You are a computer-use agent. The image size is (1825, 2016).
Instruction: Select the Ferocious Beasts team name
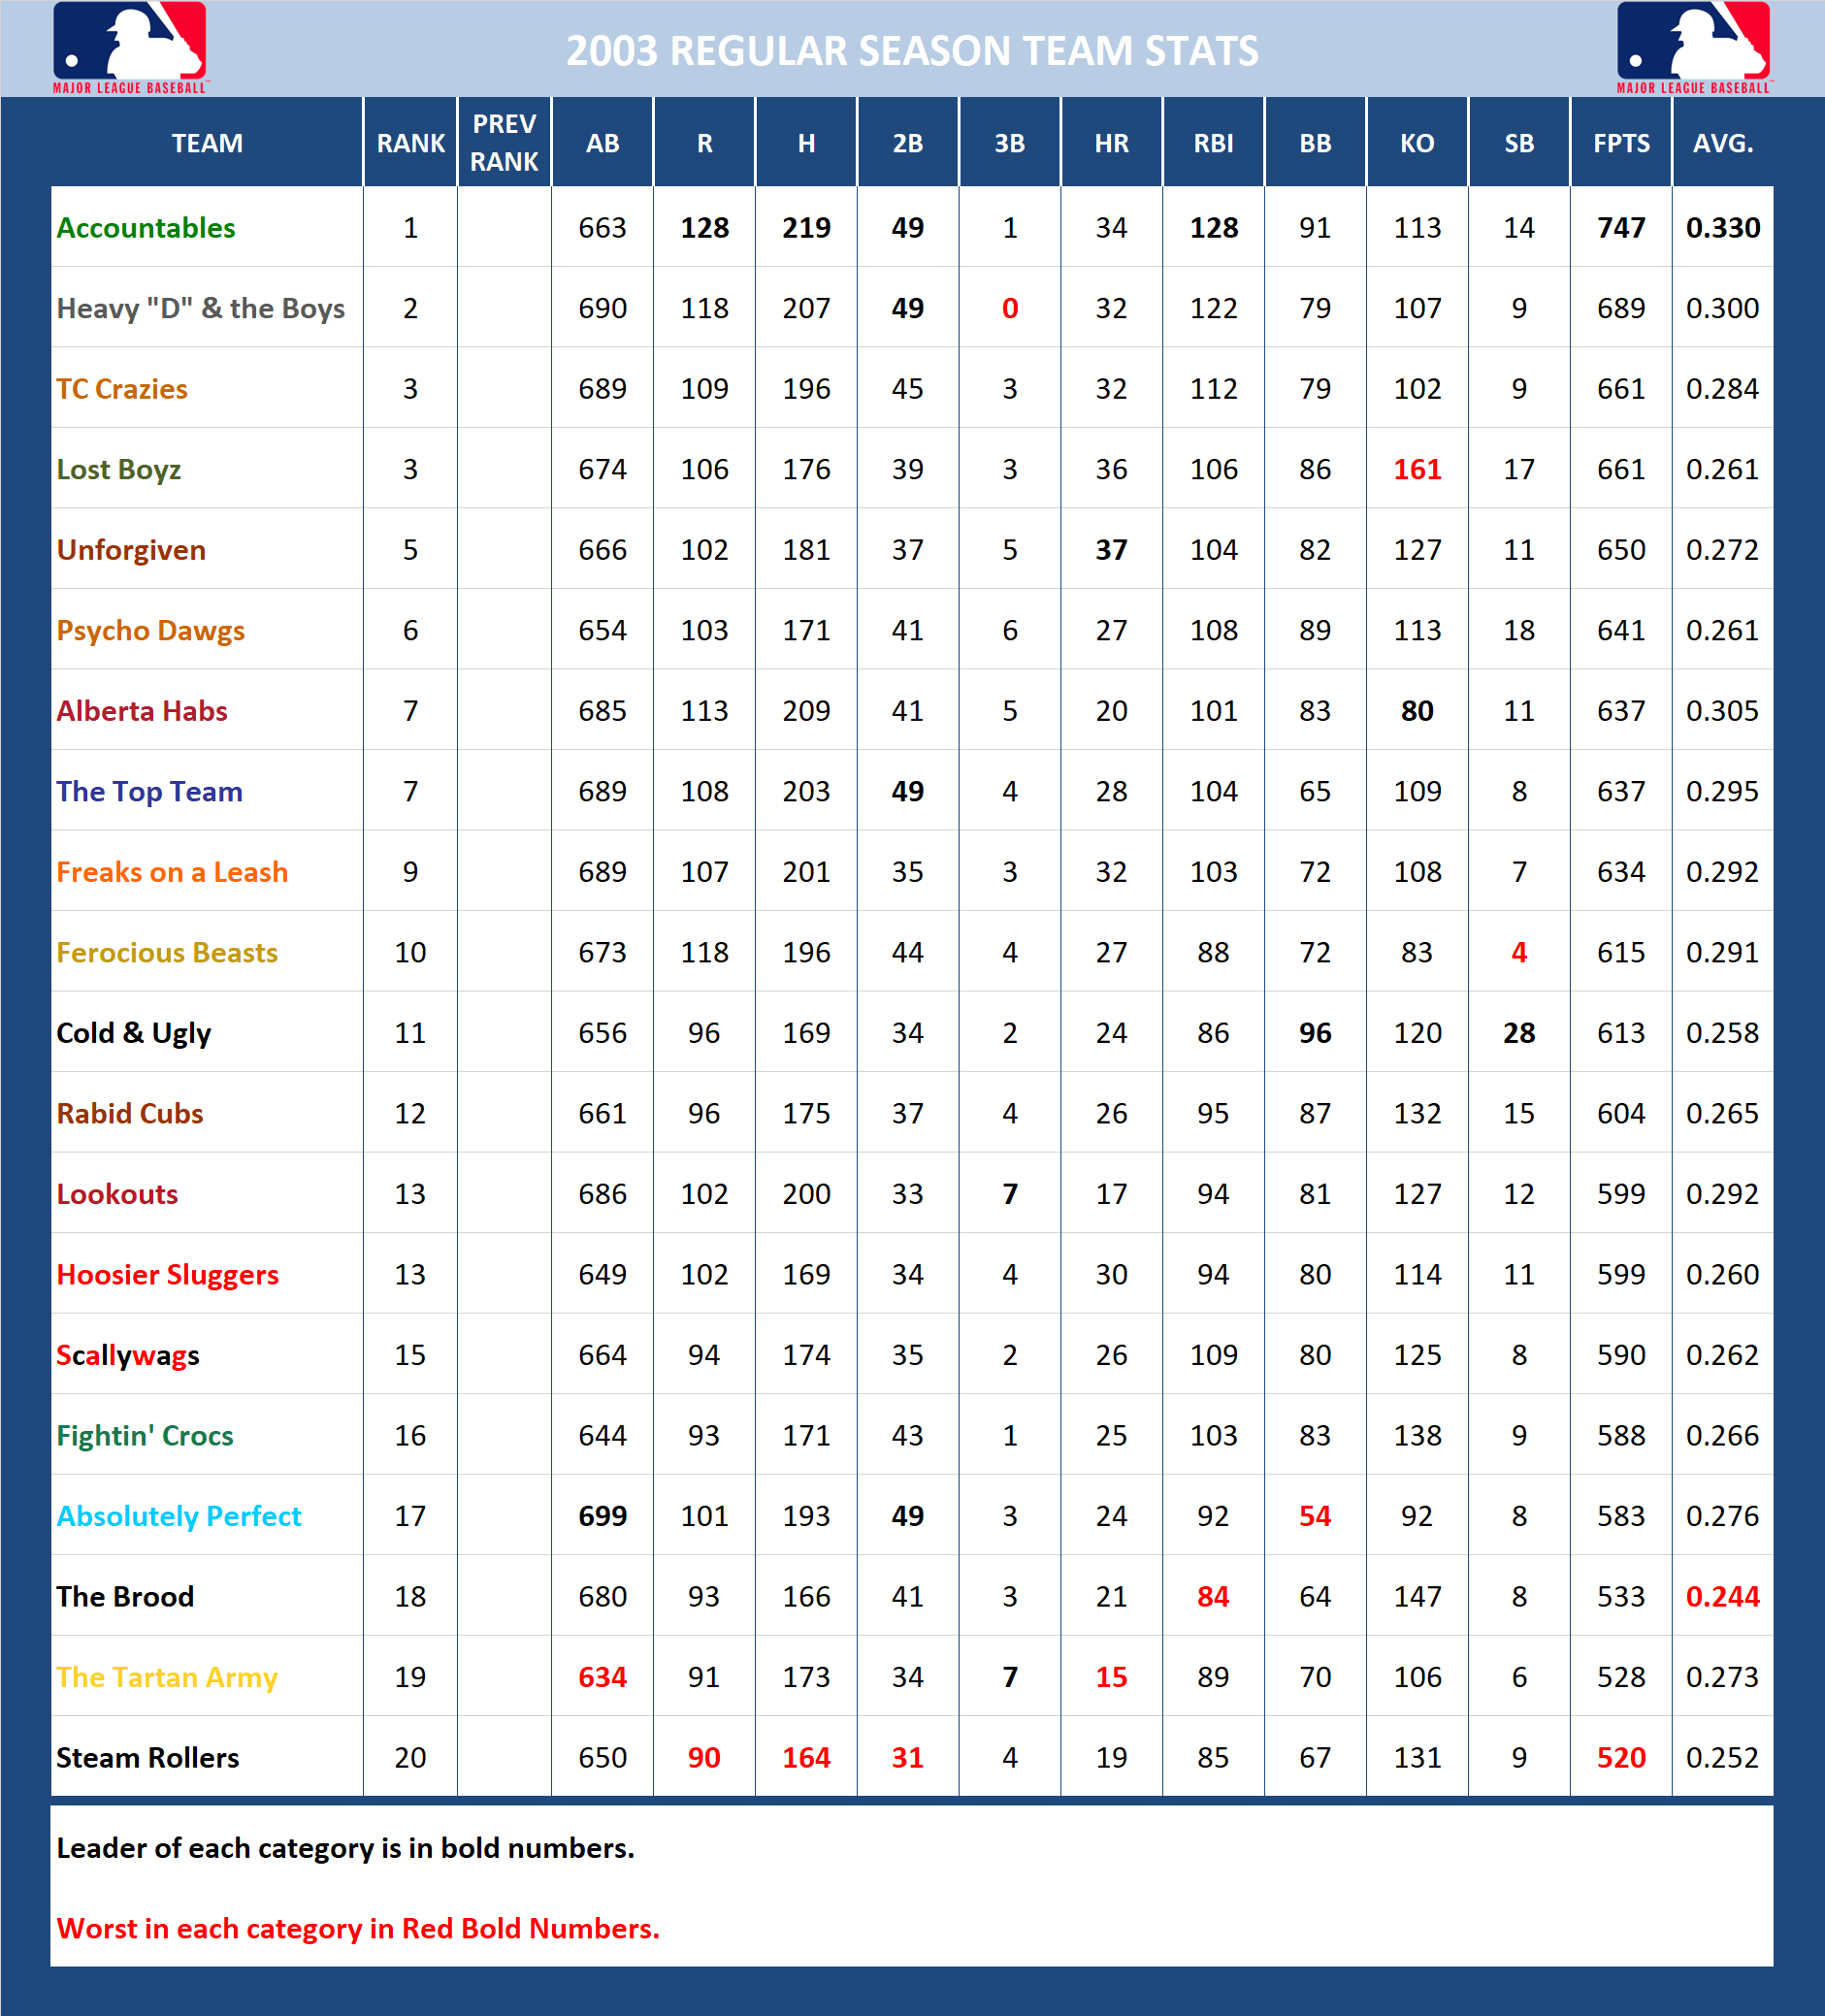[x=168, y=952]
